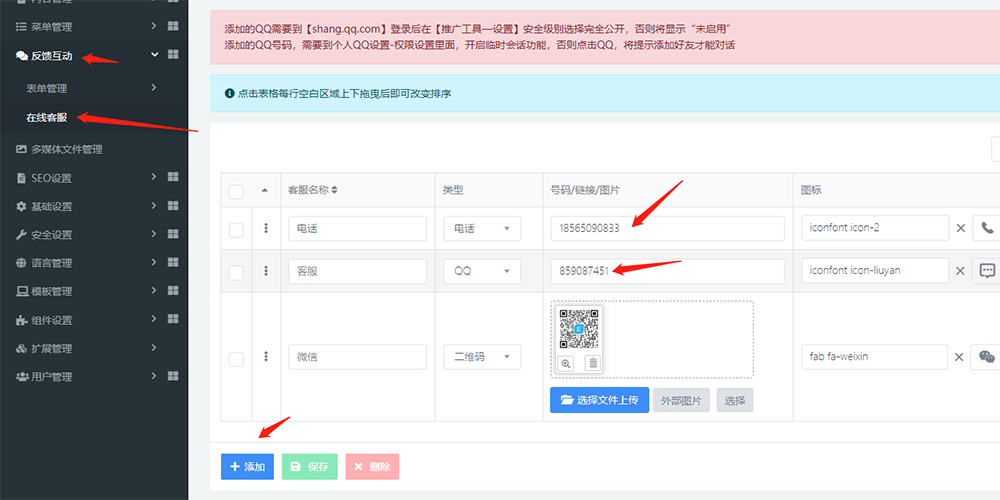Sort the table by 客服名称 column
Image resolution: width=1000 pixels, height=500 pixels.
click(333, 190)
